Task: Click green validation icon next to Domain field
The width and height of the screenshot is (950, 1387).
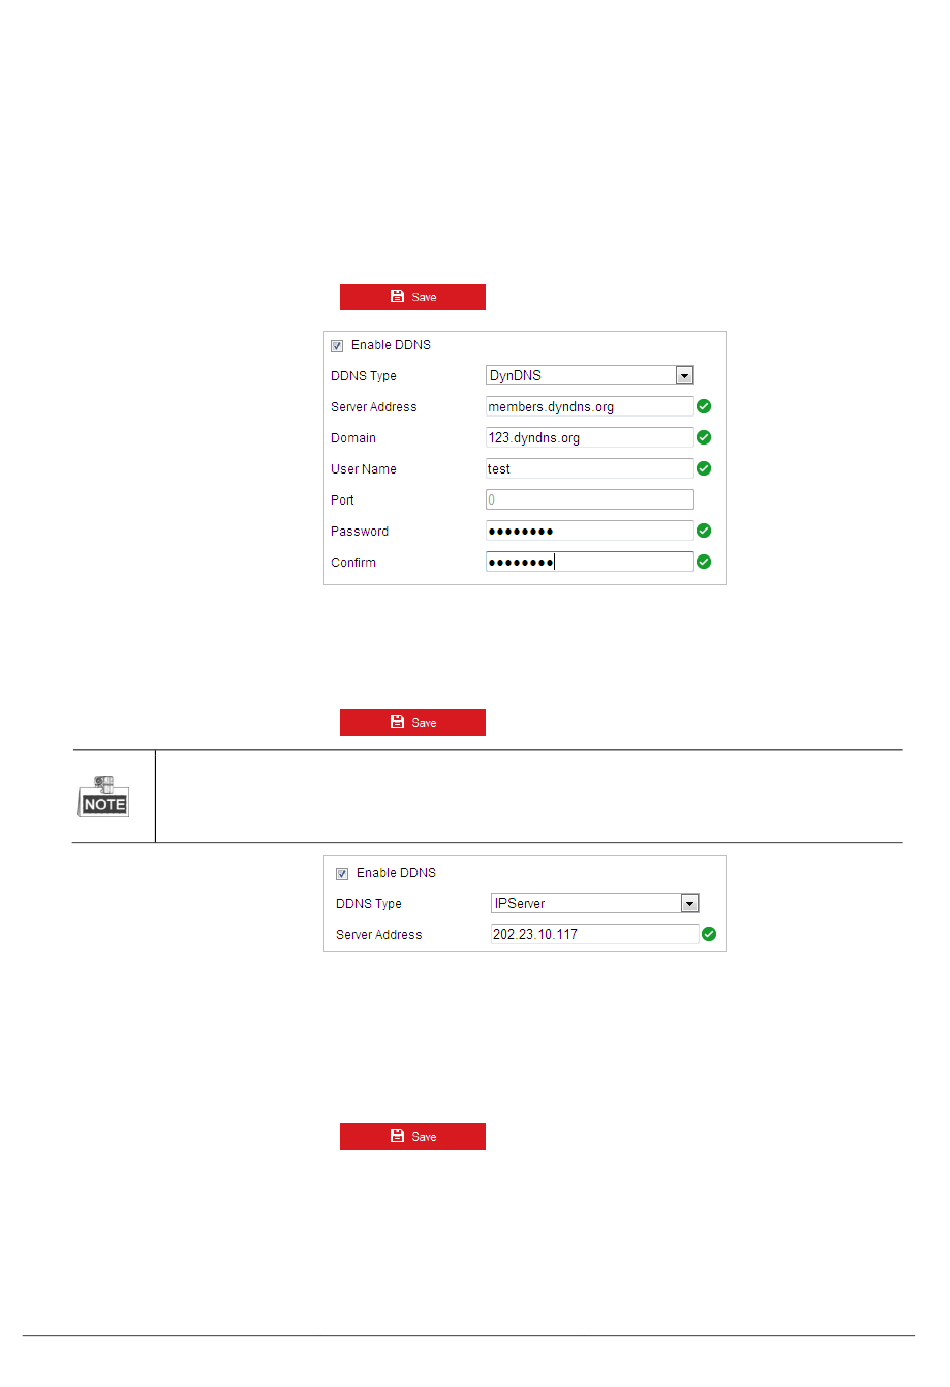Action: click(704, 437)
